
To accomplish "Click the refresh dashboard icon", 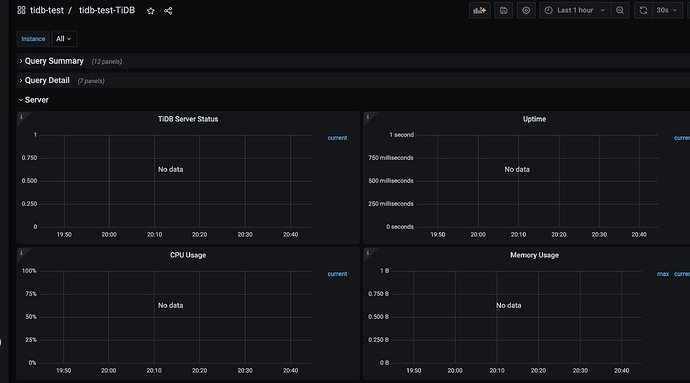I will [x=643, y=11].
